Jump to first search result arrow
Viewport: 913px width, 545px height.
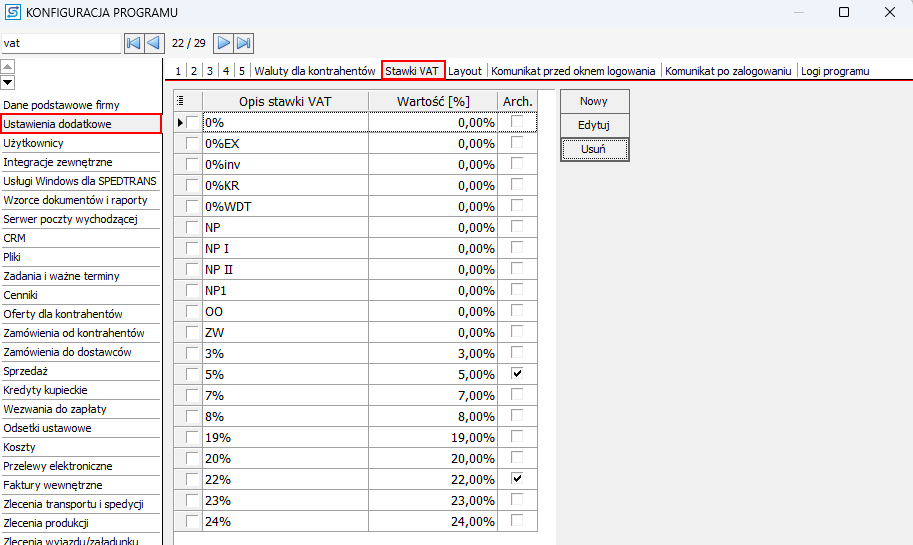click(134, 43)
